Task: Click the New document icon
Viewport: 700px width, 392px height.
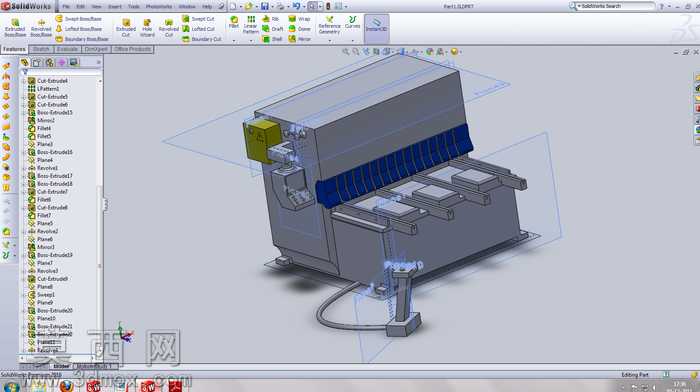Action: pos(233,6)
